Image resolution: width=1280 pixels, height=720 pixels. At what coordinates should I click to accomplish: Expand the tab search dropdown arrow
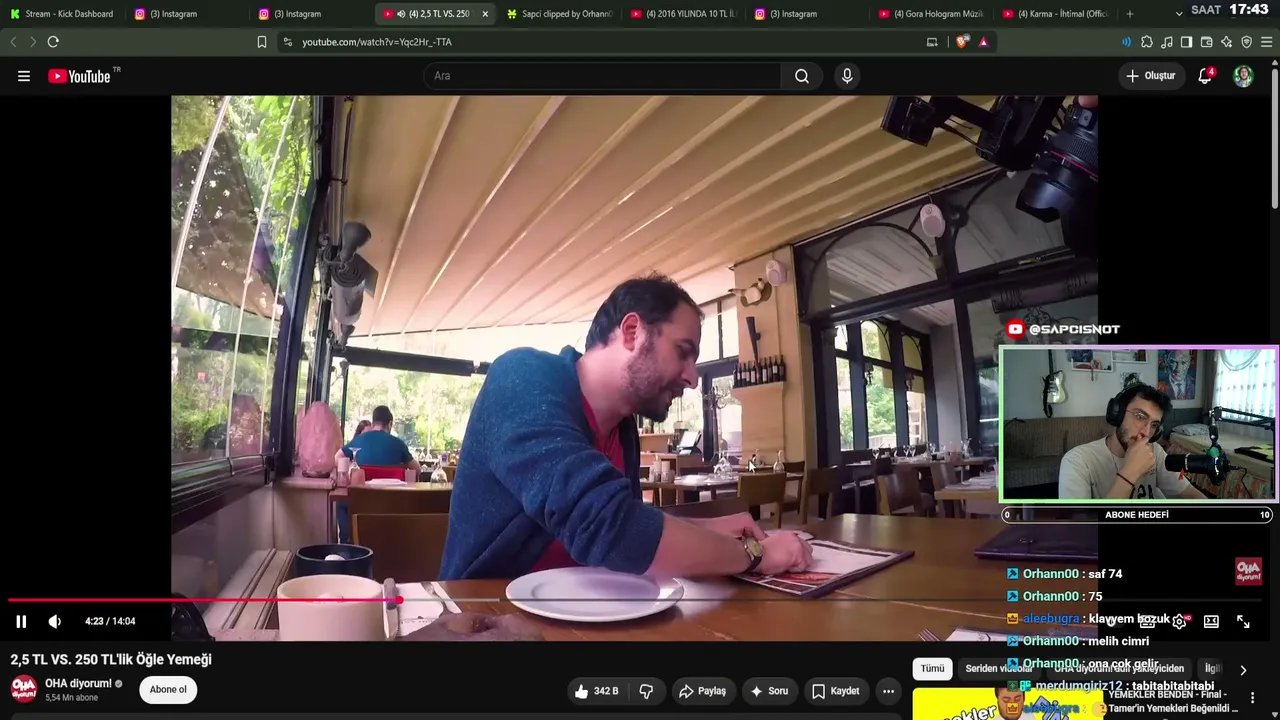1179,14
